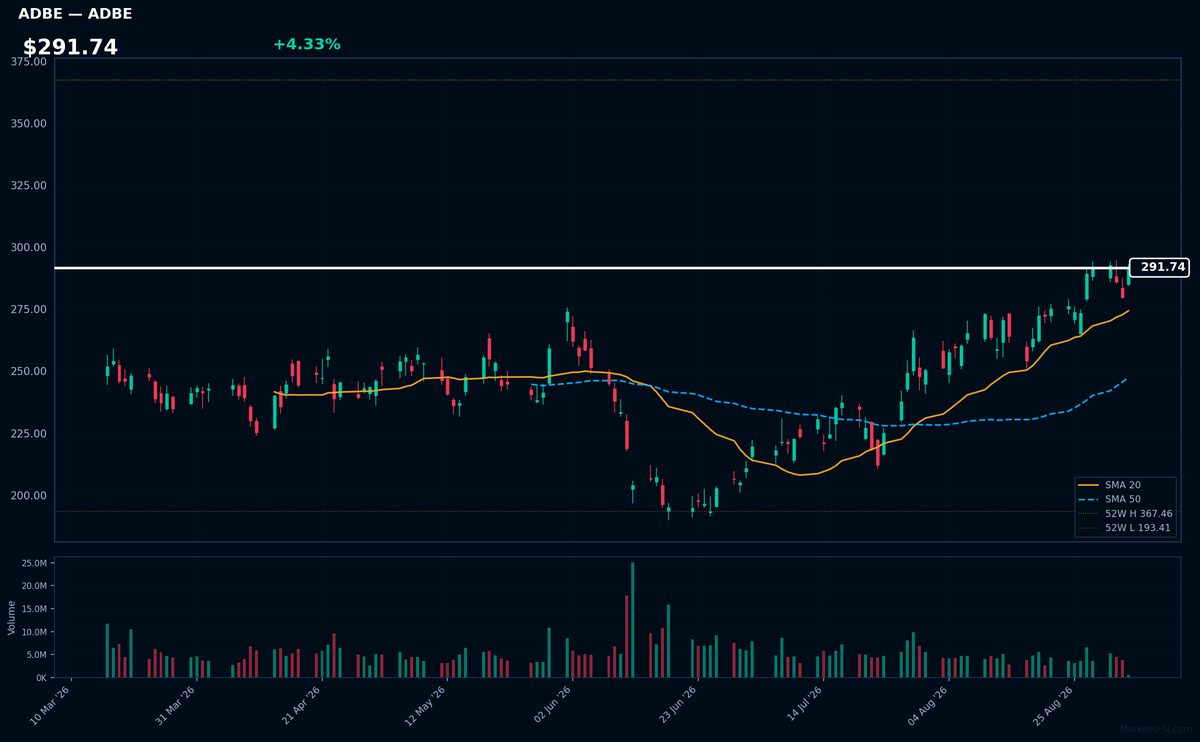Click the 225.00 price axis label
Image resolution: width=1200 pixels, height=742 pixels.
tap(28, 434)
